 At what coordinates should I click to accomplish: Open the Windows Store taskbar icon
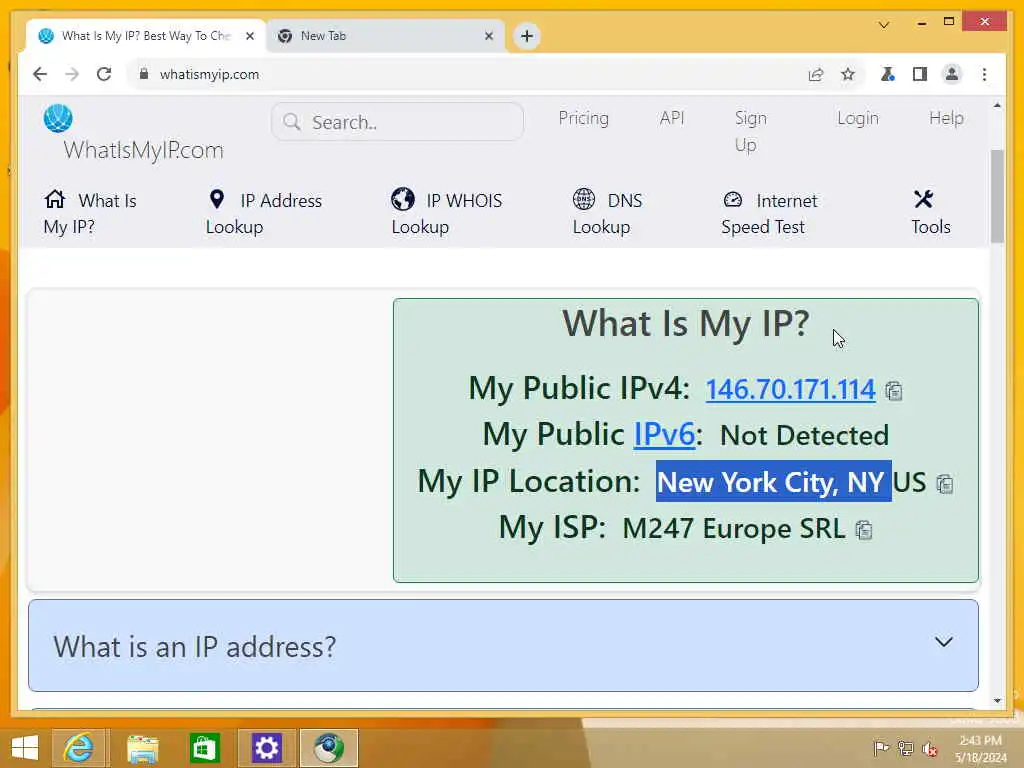tap(204, 748)
